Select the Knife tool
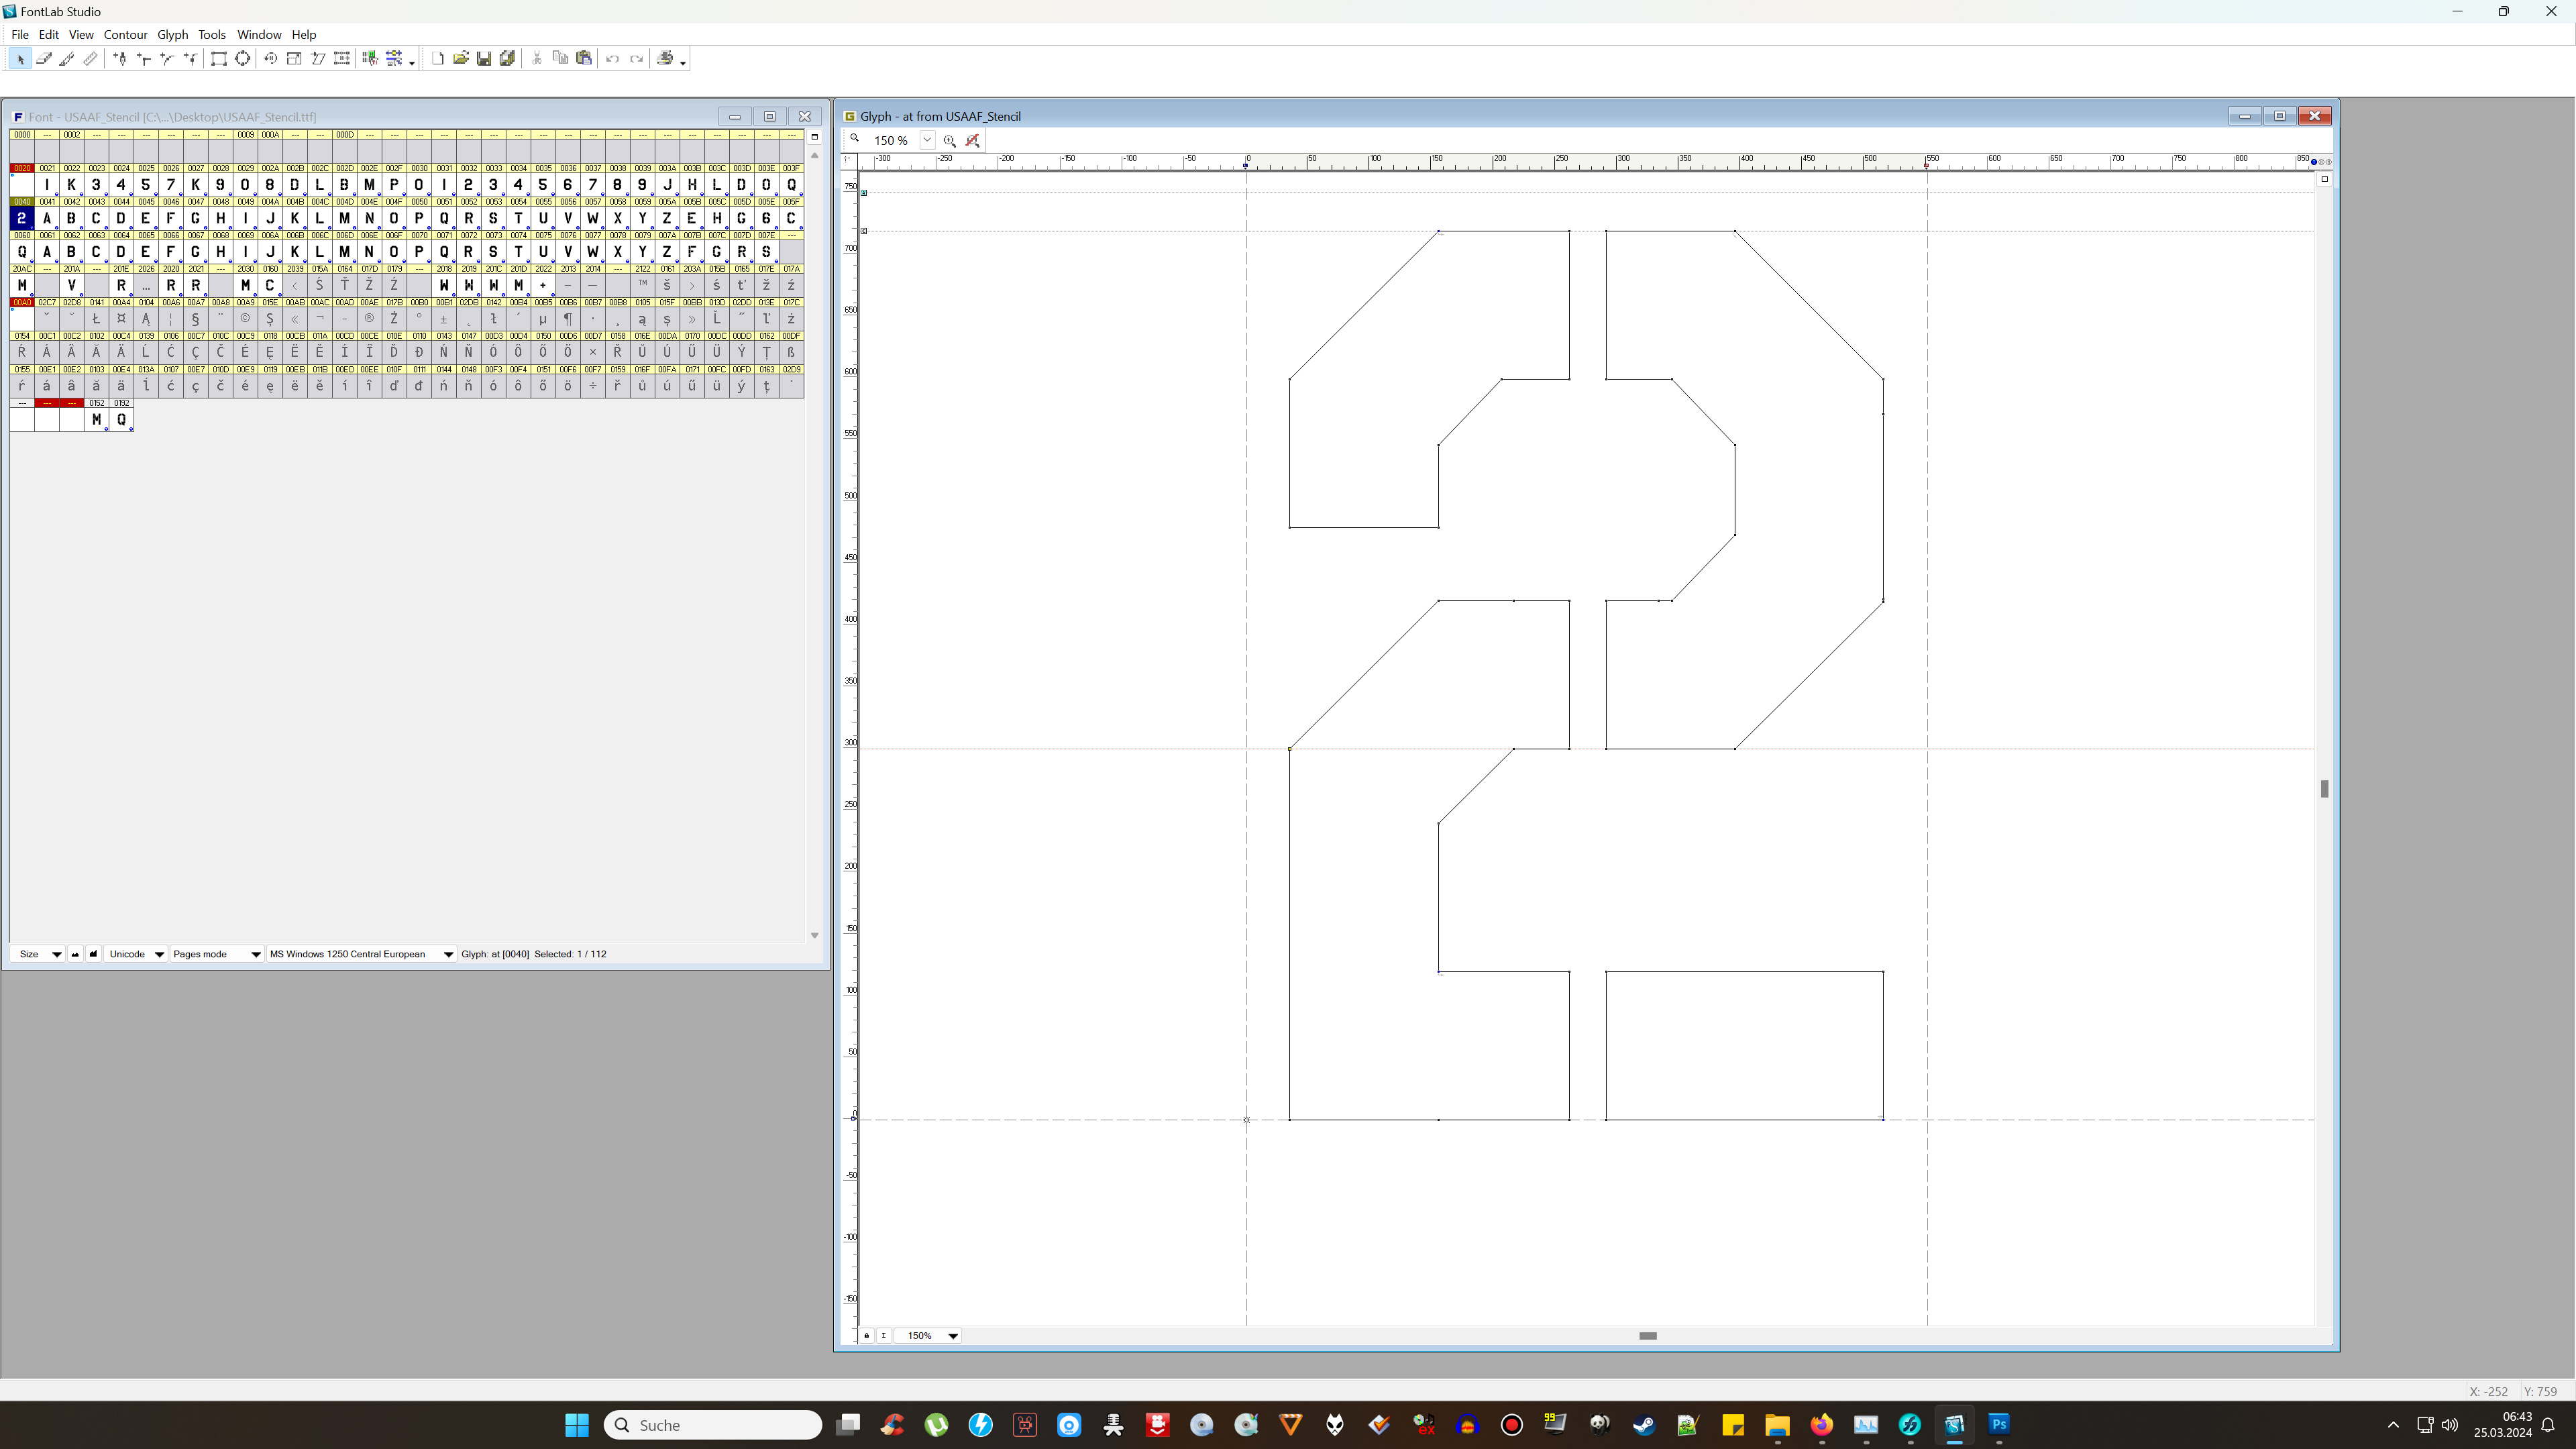 point(66,59)
